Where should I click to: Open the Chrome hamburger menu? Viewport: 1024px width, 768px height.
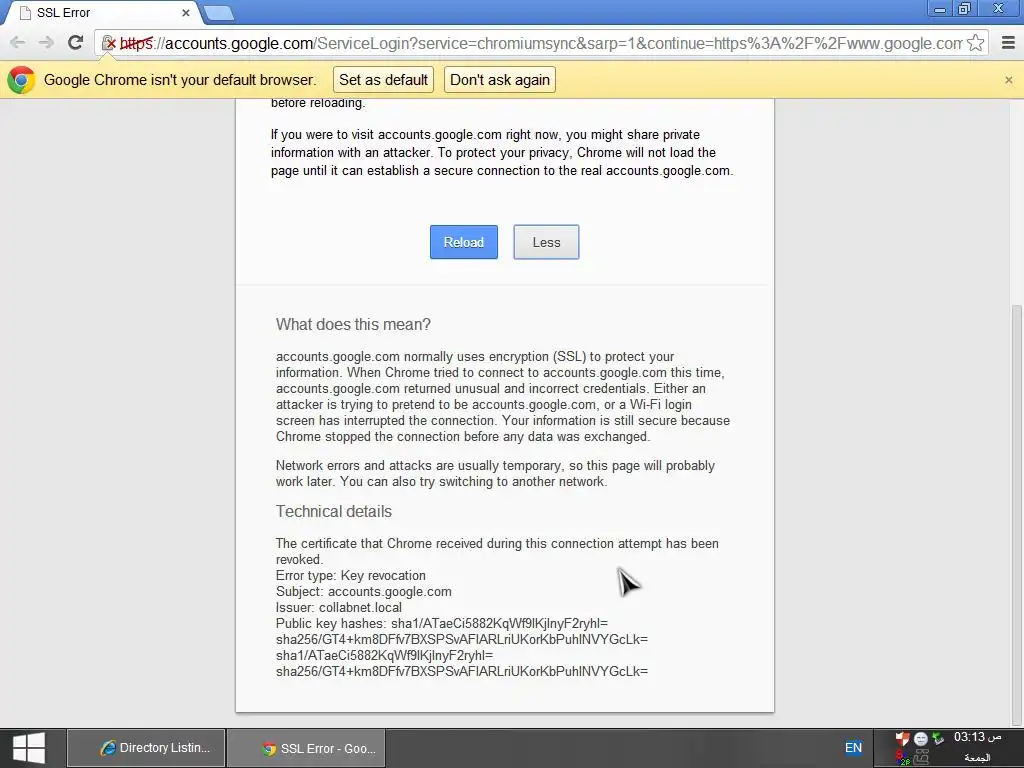[x=1008, y=43]
